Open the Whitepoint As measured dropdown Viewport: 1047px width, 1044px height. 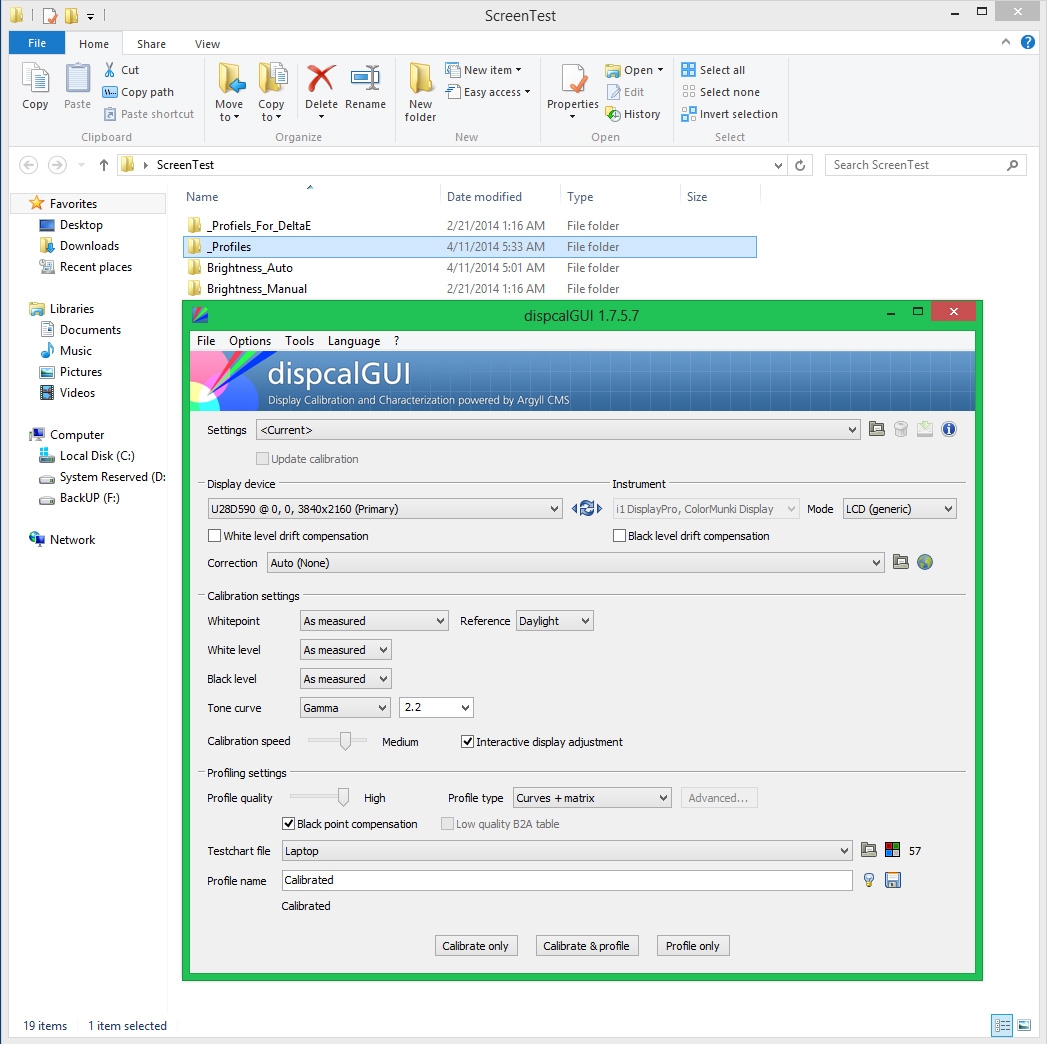click(x=374, y=620)
